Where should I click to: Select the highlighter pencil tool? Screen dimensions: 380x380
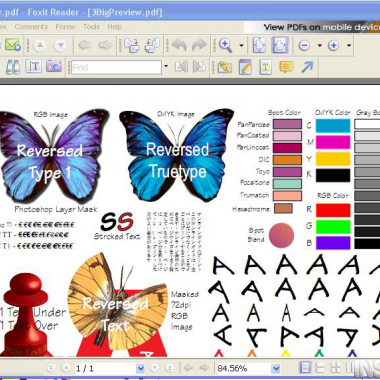245,67
